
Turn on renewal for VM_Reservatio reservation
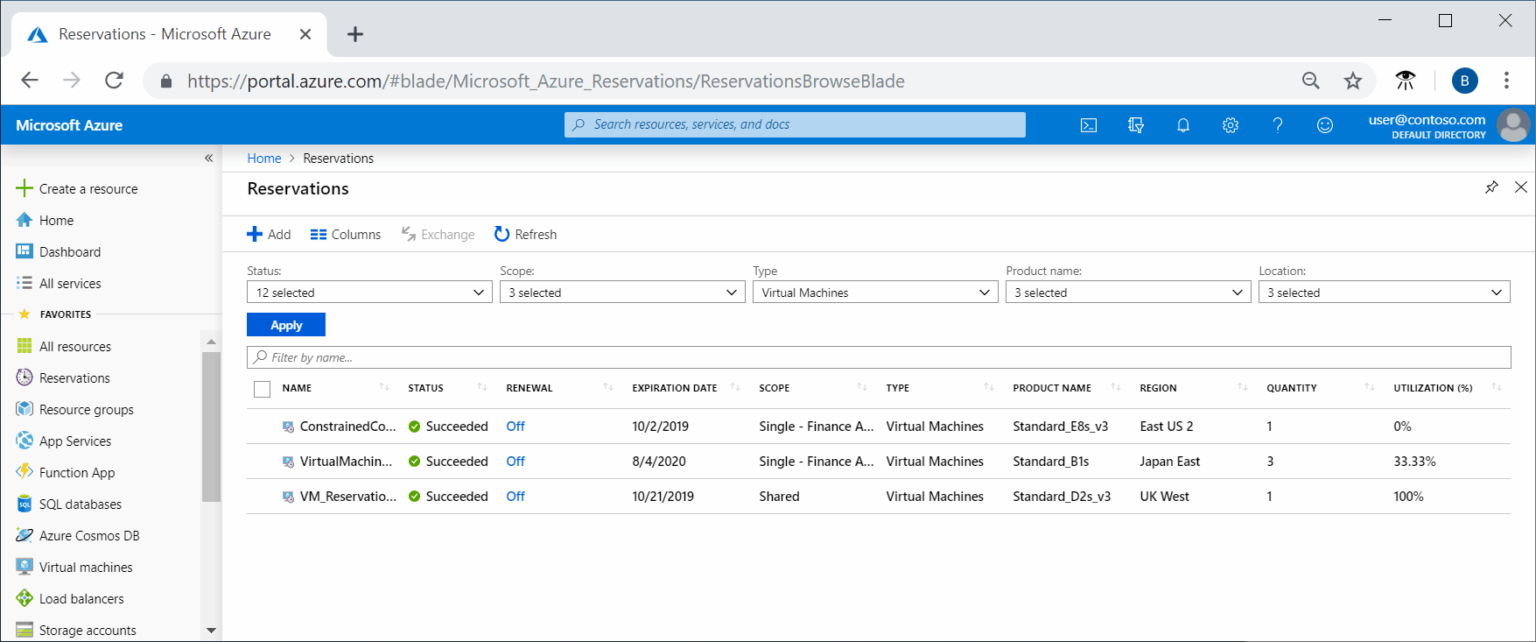pos(515,495)
